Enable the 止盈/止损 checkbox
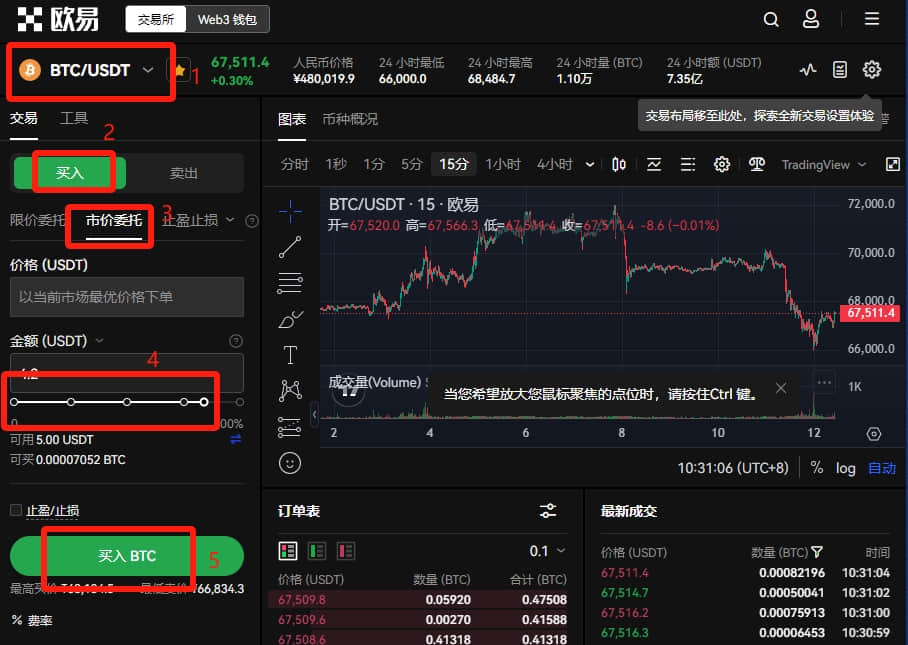The height and width of the screenshot is (645, 908). point(16,510)
